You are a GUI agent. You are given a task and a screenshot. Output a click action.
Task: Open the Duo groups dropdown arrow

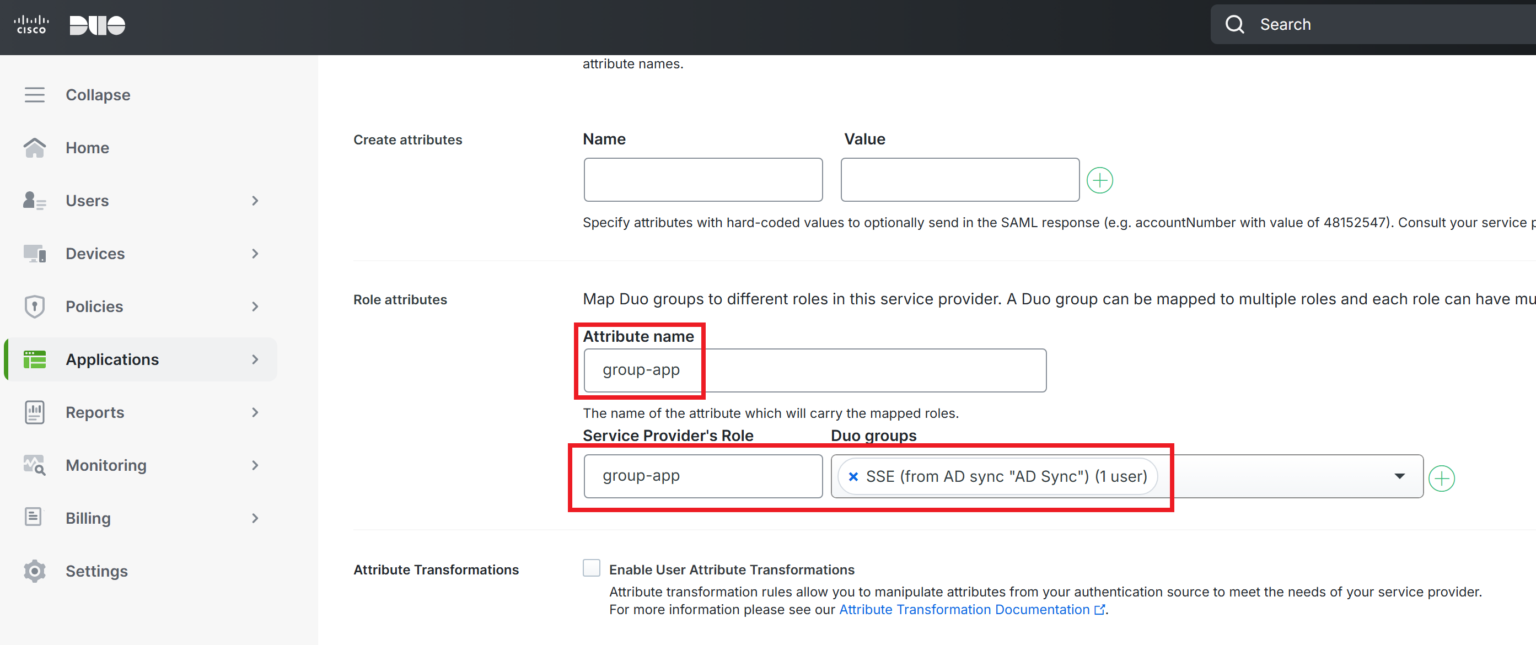(1400, 477)
